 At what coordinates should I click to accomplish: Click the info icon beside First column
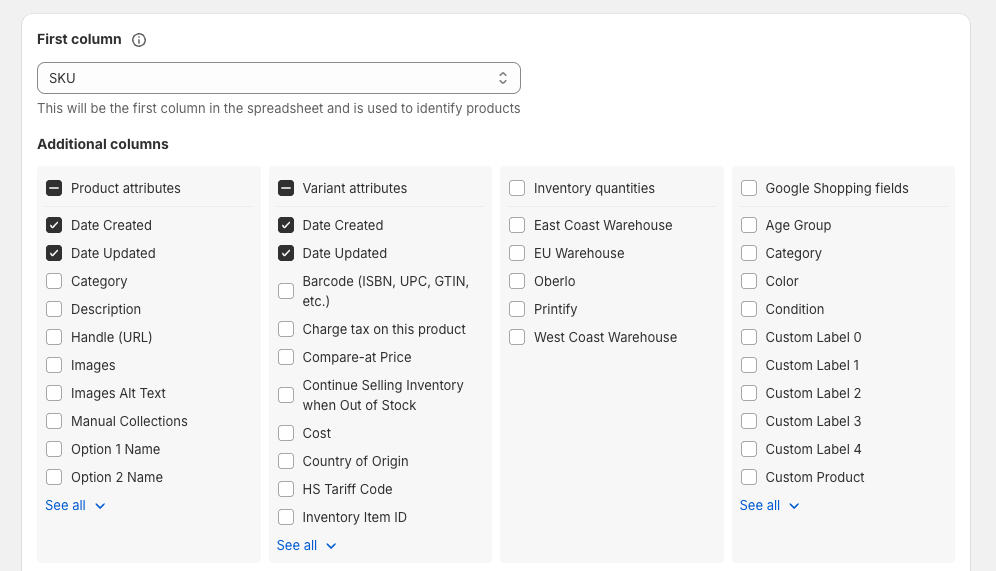point(138,40)
